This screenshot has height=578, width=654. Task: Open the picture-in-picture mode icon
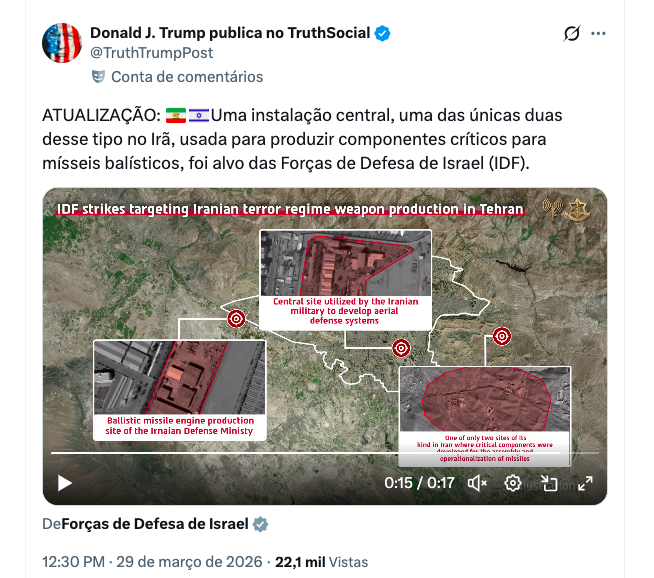(x=549, y=483)
